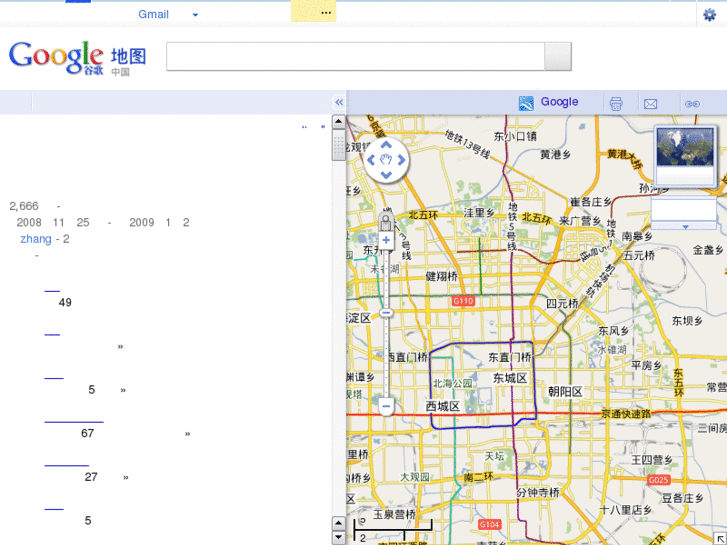Click the email envelope icon
Viewport: 727px width, 545px height.
point(650,103)
